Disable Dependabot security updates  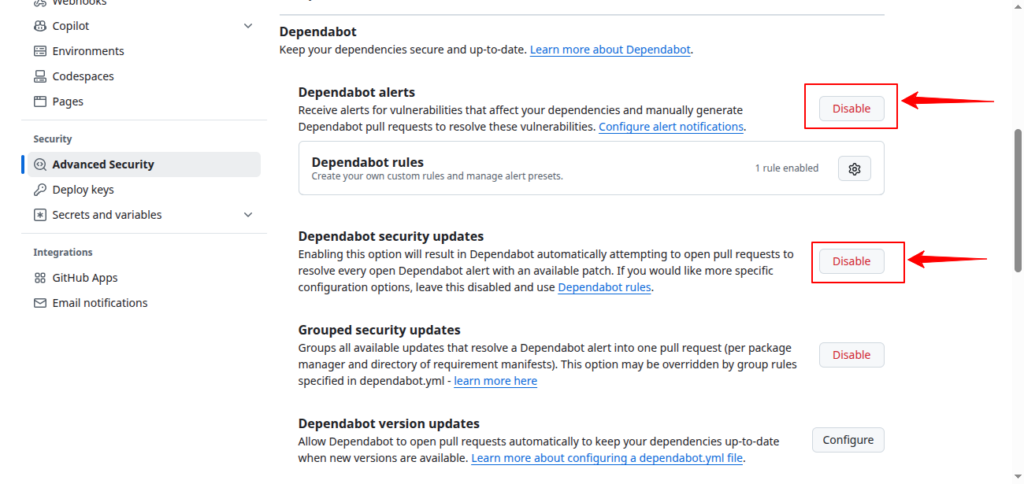coord(851,261)
